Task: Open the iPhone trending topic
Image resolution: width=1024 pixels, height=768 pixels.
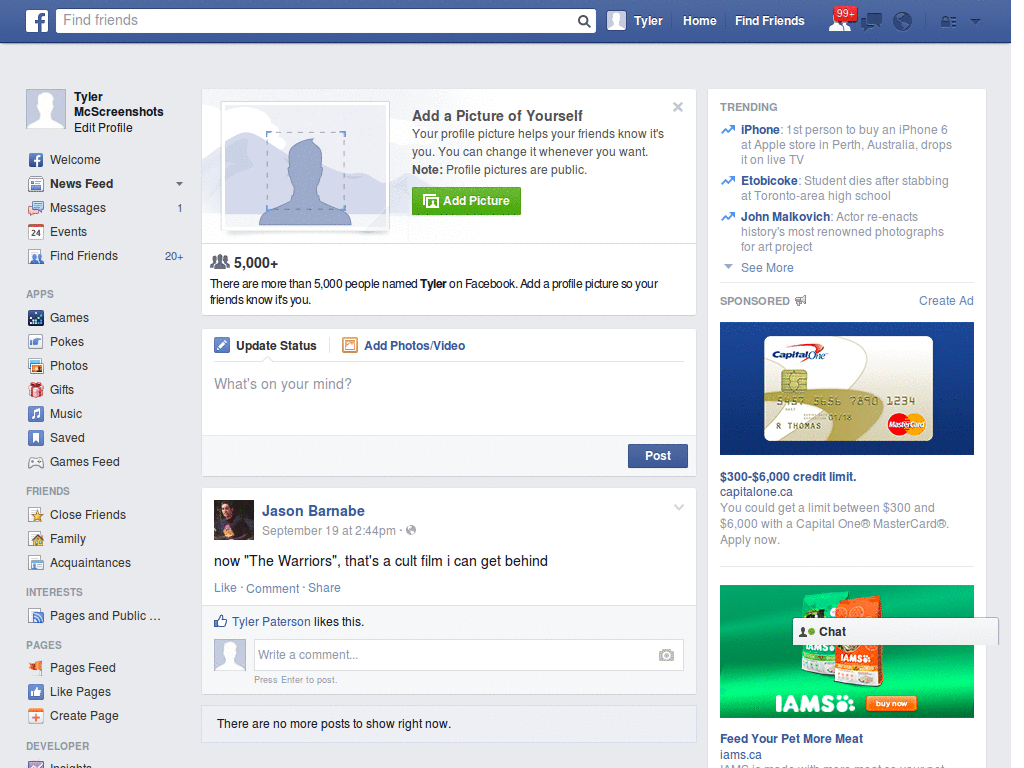Action: coord(760,130)
